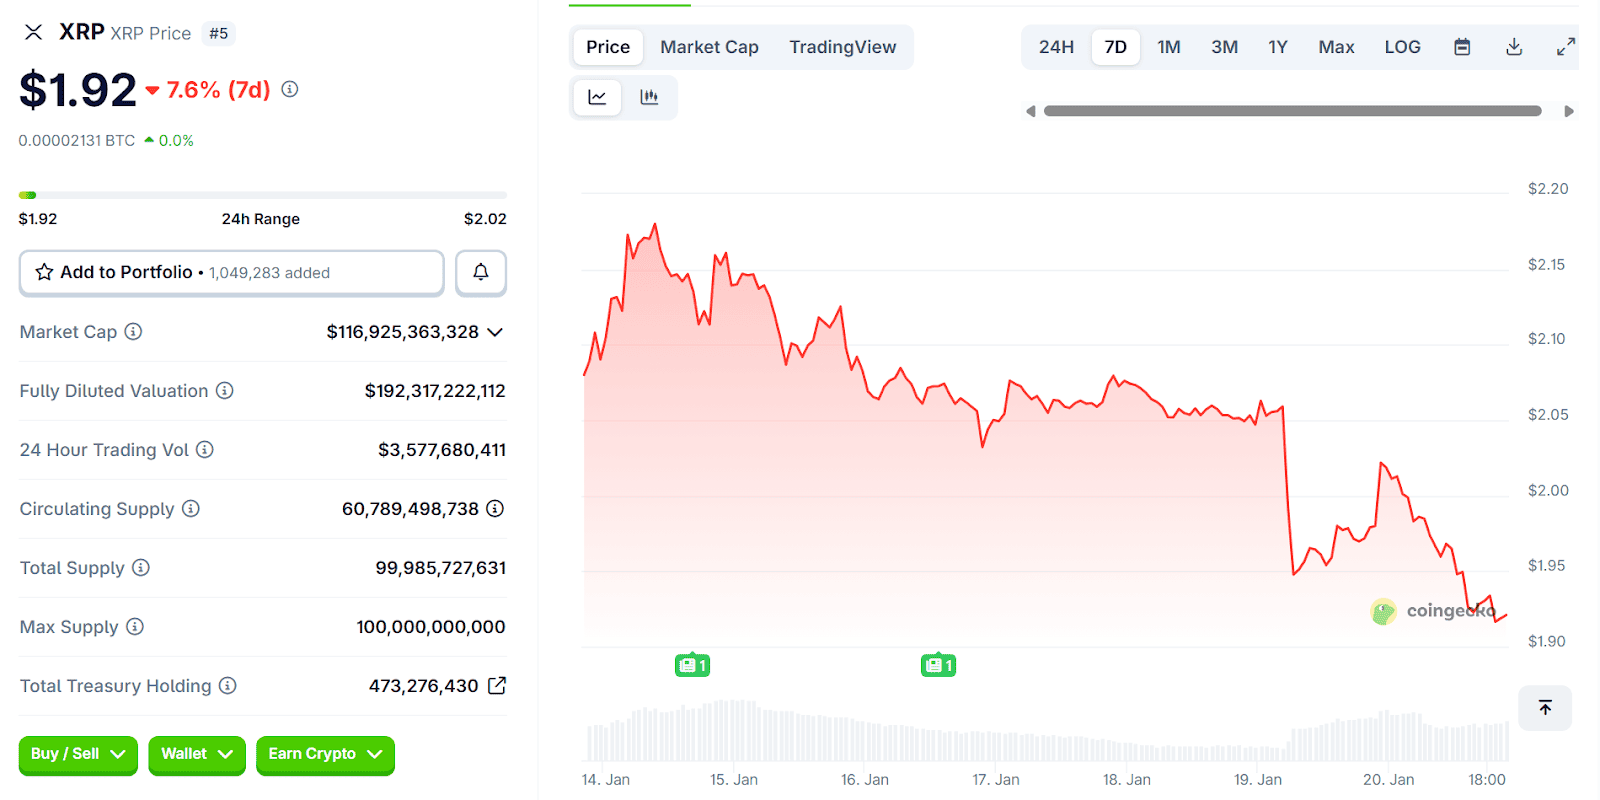Open the Earn Crypto dropdown
1600x800 pixels.
pyautogui.click(x=325, y=755)
